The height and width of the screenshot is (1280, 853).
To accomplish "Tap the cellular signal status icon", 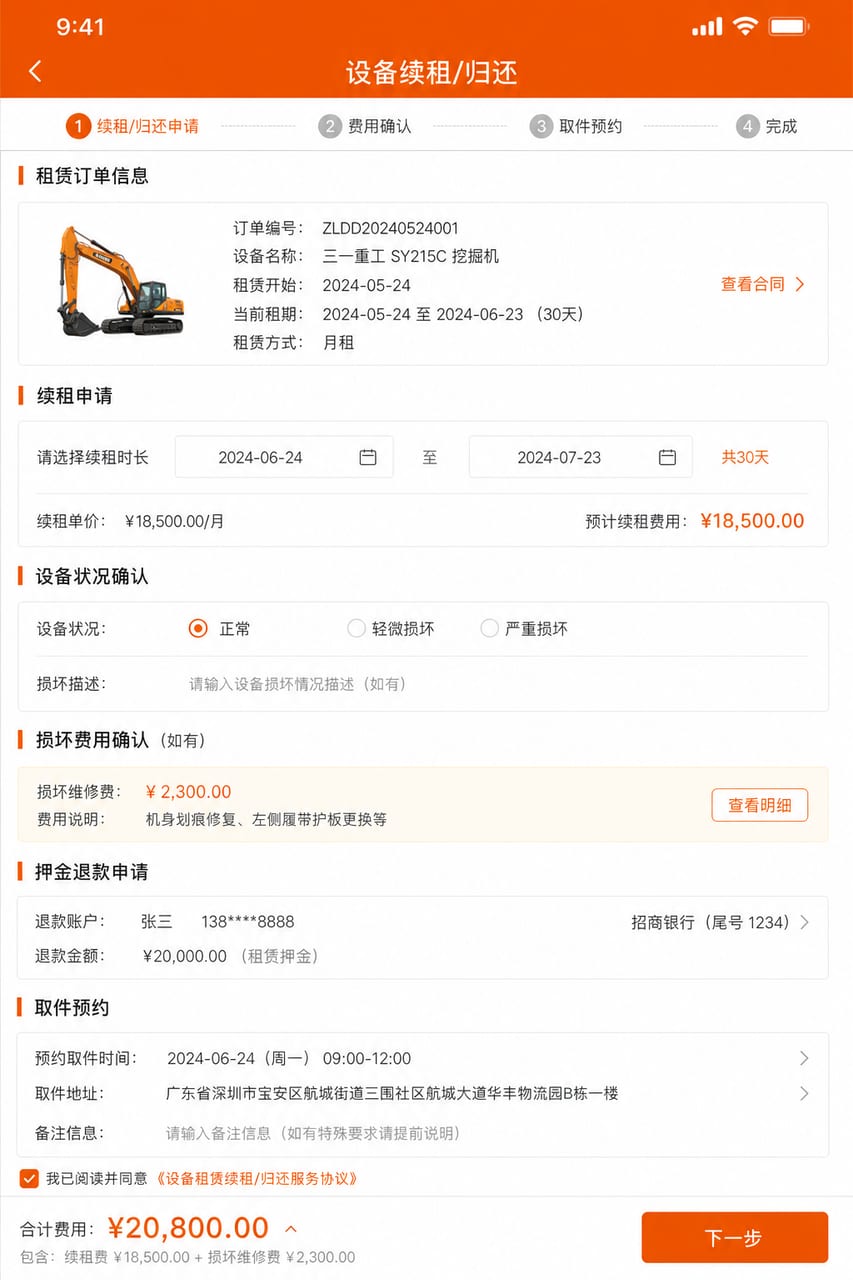I will pyautogui.click(x=707, y=27).
